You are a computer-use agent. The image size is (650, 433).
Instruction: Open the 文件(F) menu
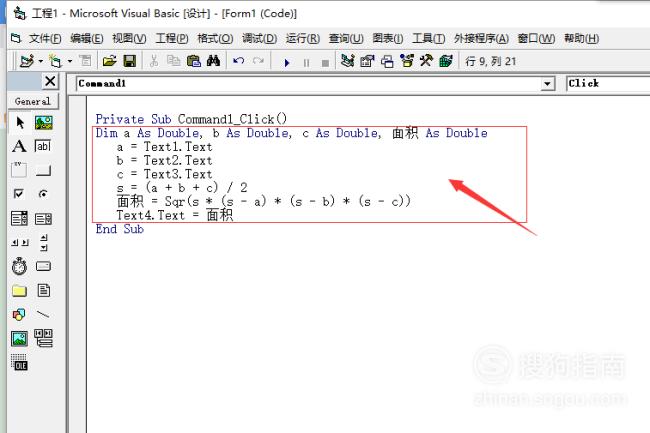click(x=45, y=39)
